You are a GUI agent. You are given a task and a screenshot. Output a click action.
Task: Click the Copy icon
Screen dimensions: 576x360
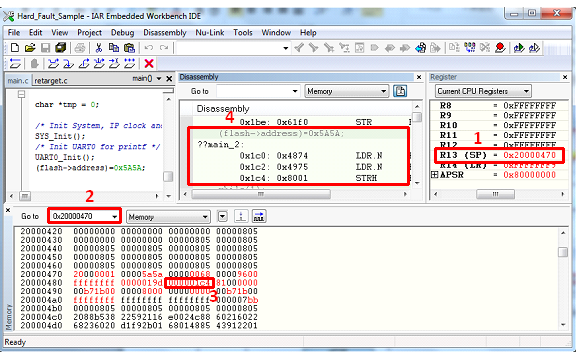pos(114,48)
